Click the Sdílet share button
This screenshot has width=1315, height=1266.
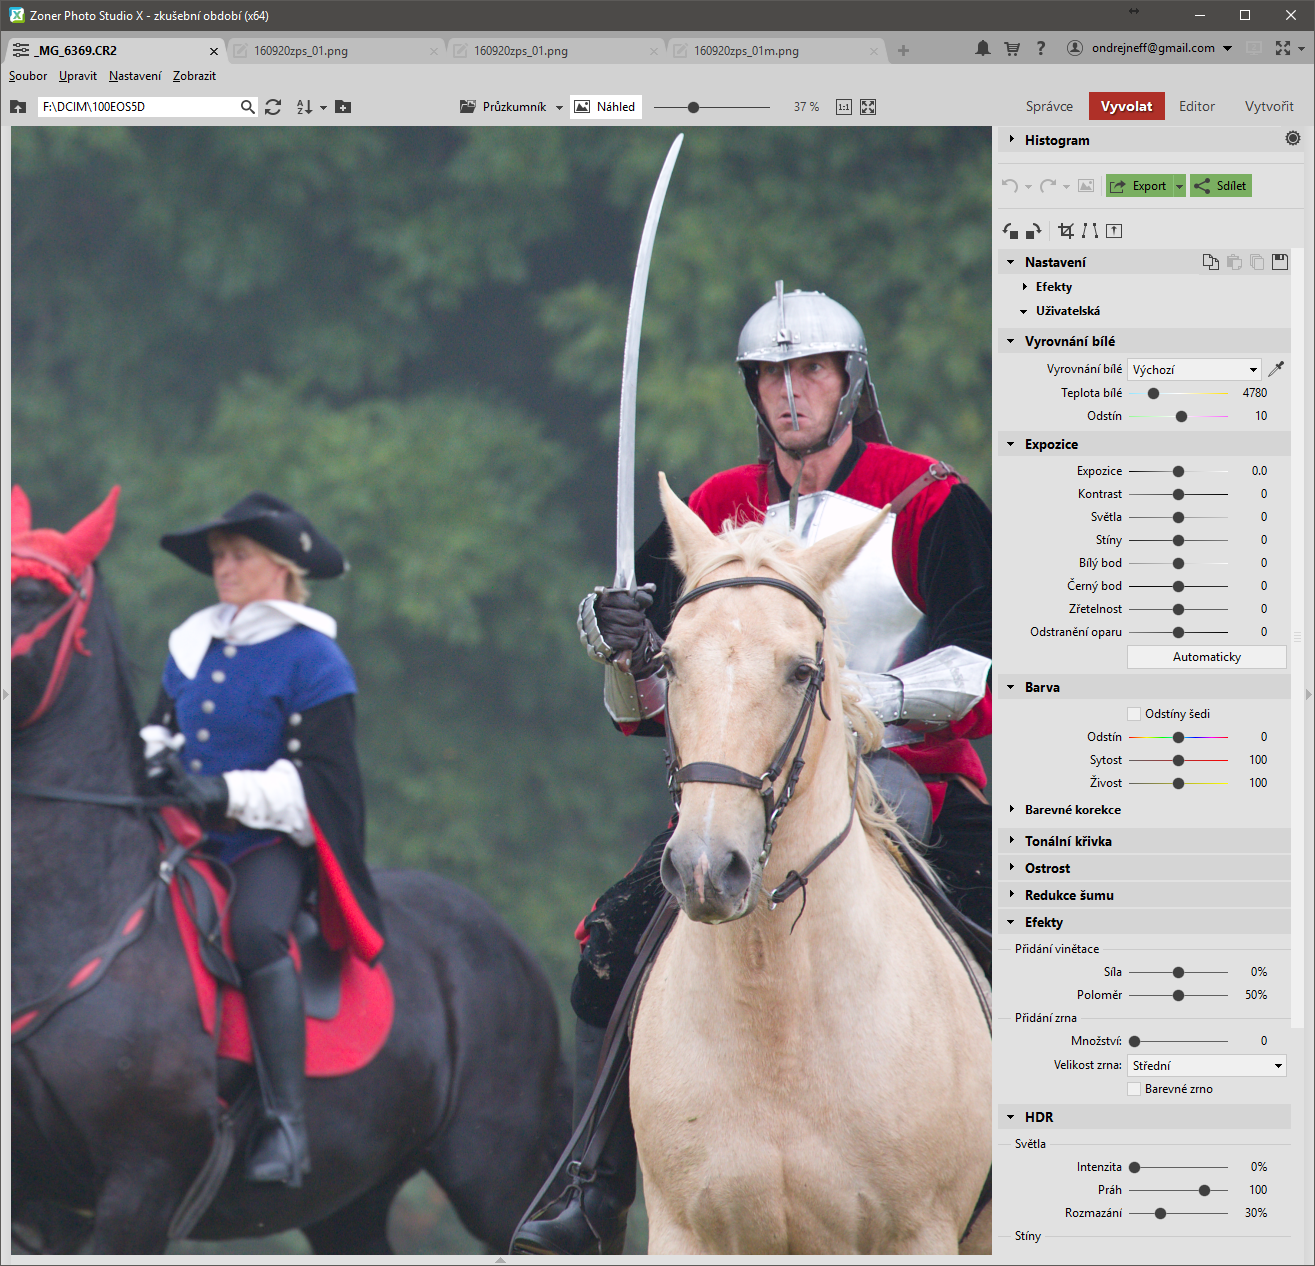[1221, 186]
